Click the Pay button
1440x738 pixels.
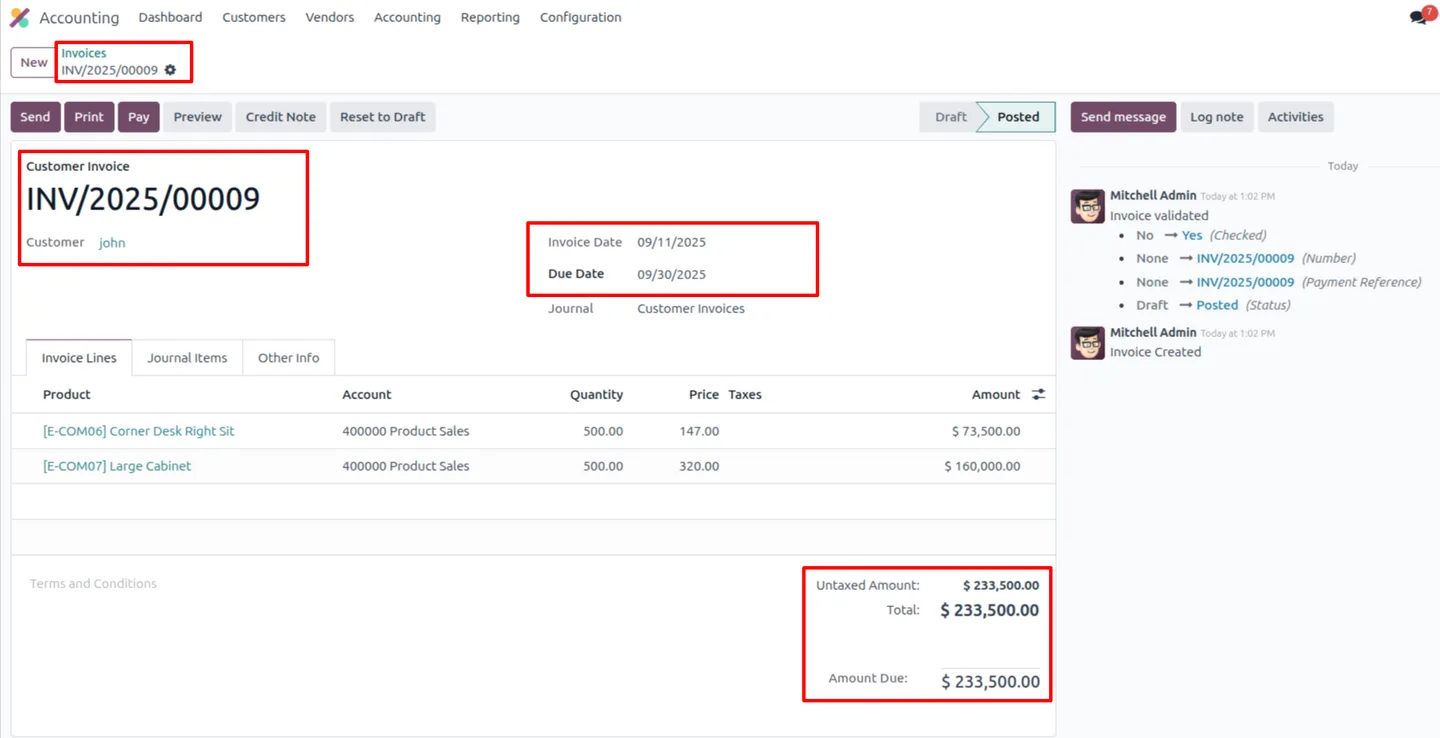(139, 117)
